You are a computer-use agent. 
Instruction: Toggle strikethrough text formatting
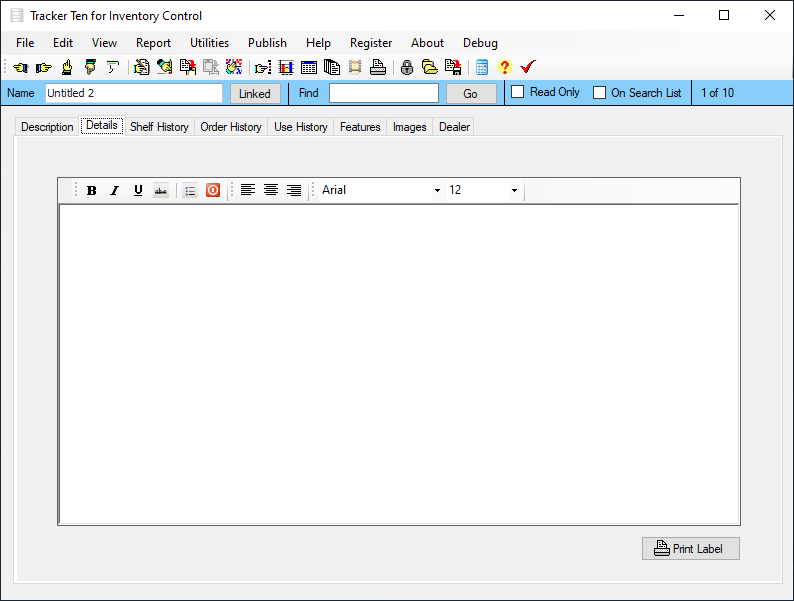click(x=161, y=190)
